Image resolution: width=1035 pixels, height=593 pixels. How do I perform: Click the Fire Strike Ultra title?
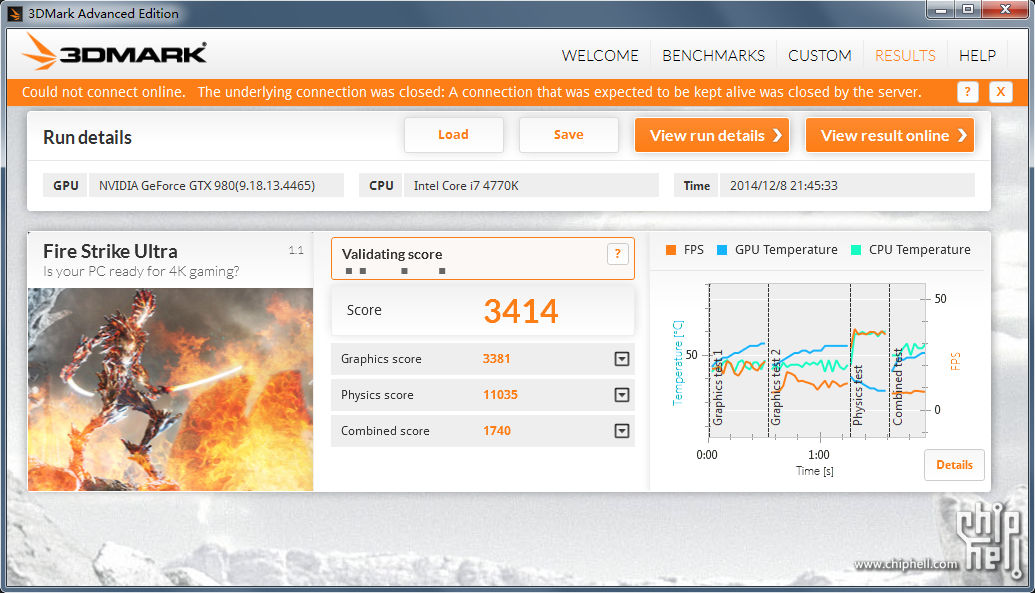[110, 252]
